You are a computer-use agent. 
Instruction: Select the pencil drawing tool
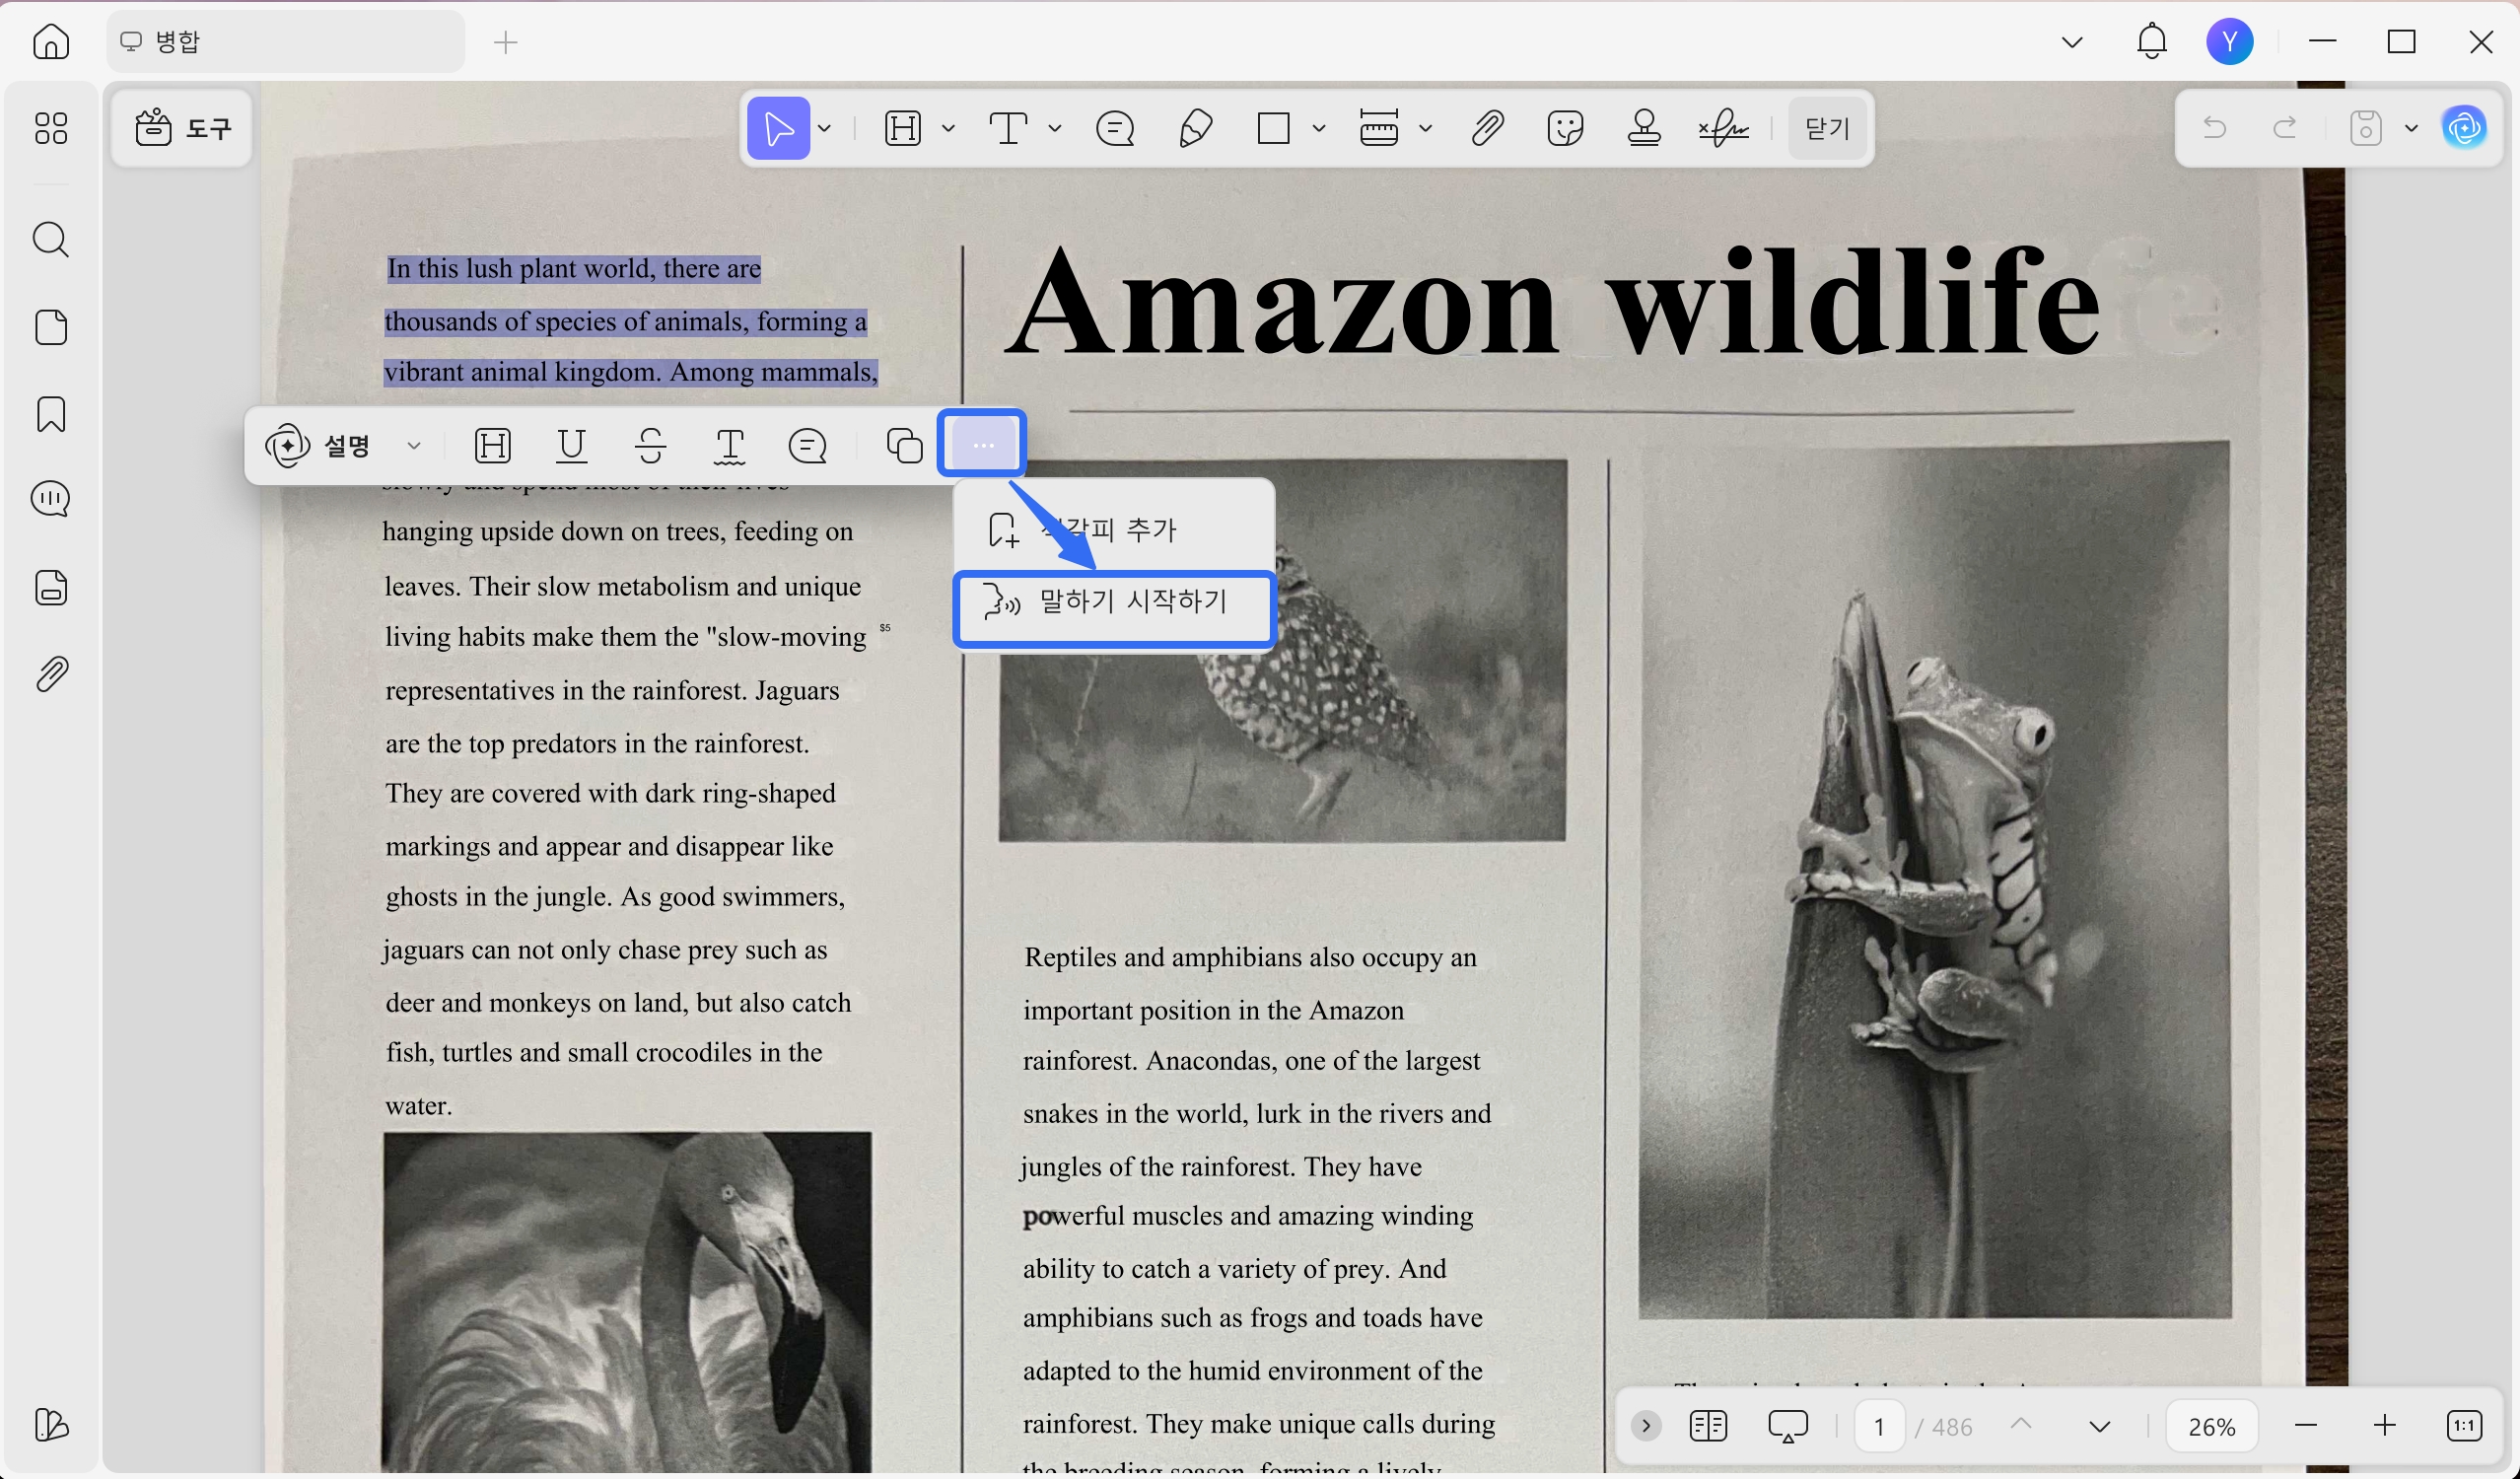tap(1195, 128)
